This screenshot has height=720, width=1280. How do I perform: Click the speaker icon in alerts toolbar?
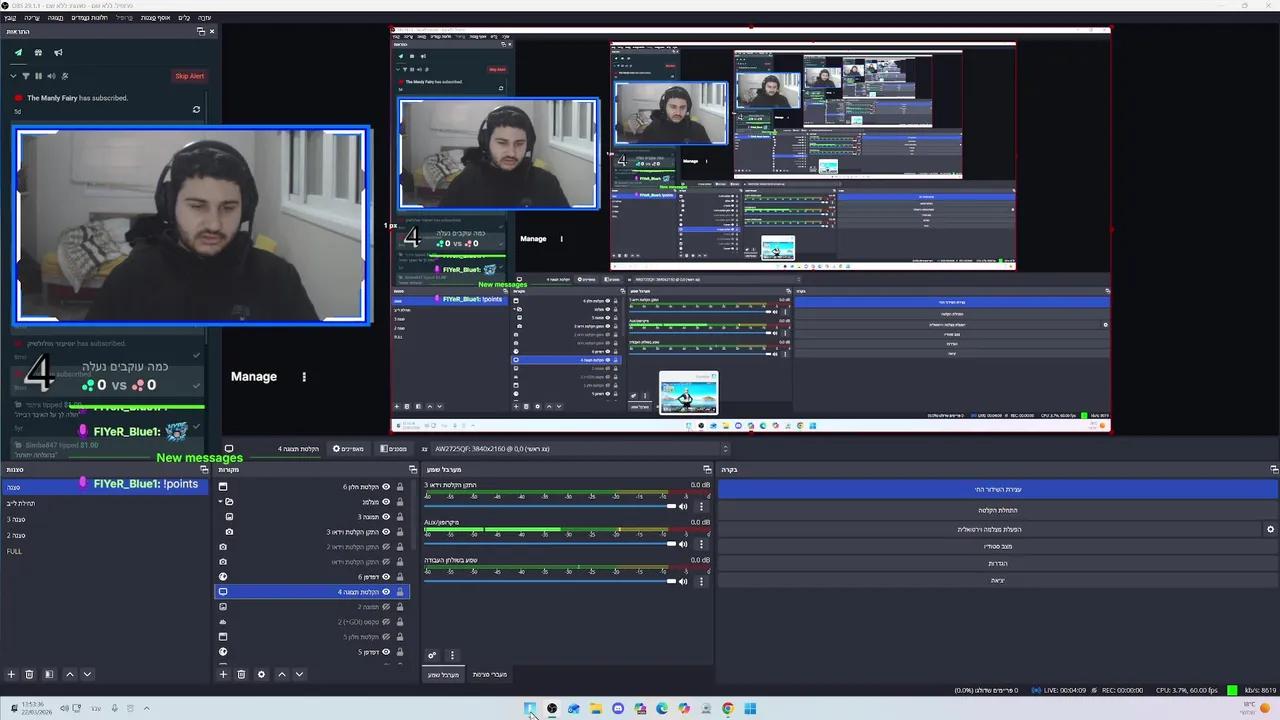click(x=52, y=76)
